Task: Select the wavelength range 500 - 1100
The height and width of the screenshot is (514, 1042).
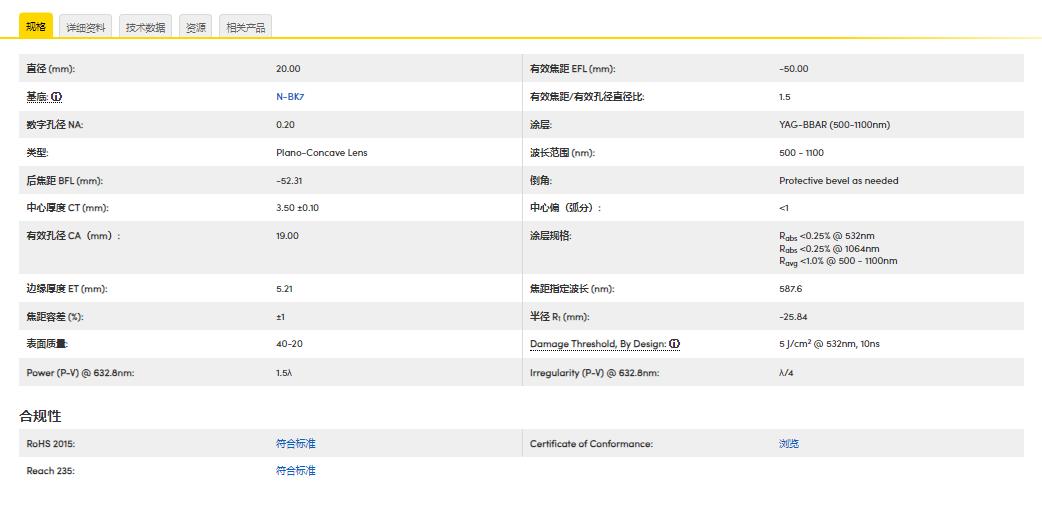Action: point(801,152)
